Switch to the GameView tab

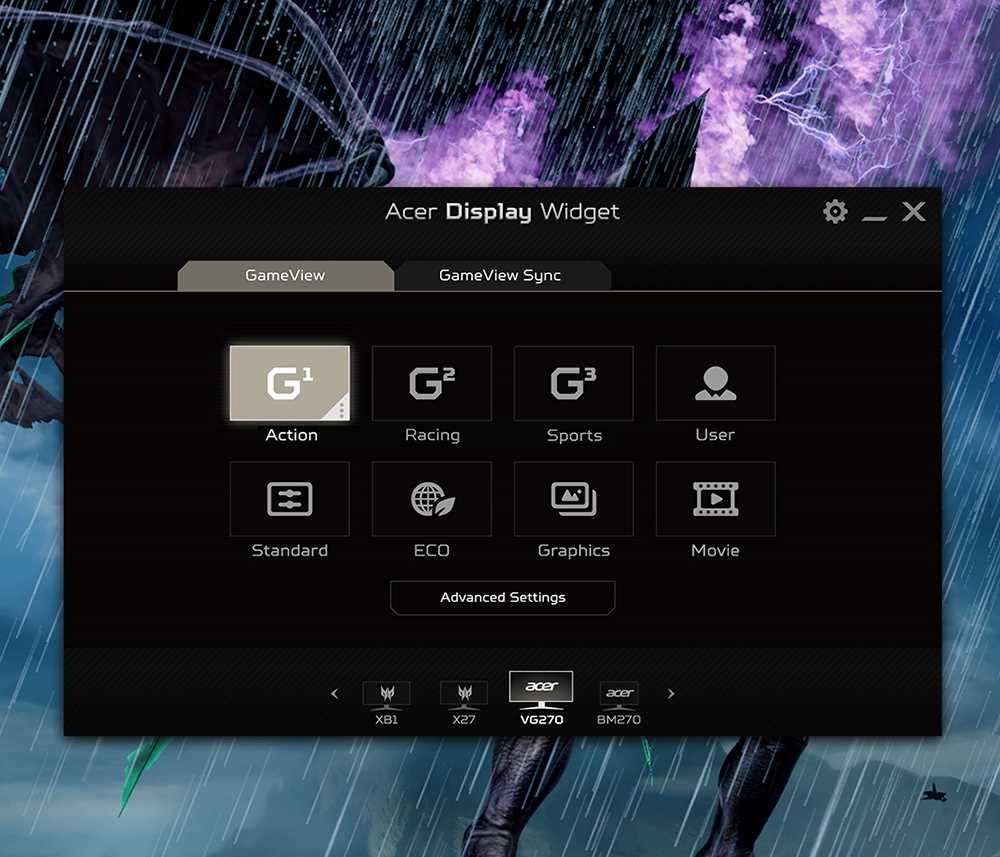click(x=285, y=275)
